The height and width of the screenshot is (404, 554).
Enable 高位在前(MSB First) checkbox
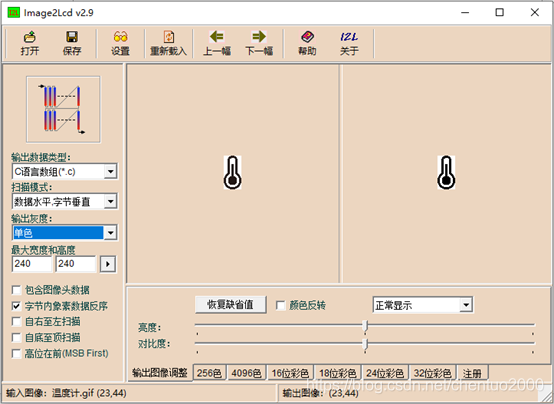[x=16, y=353]
